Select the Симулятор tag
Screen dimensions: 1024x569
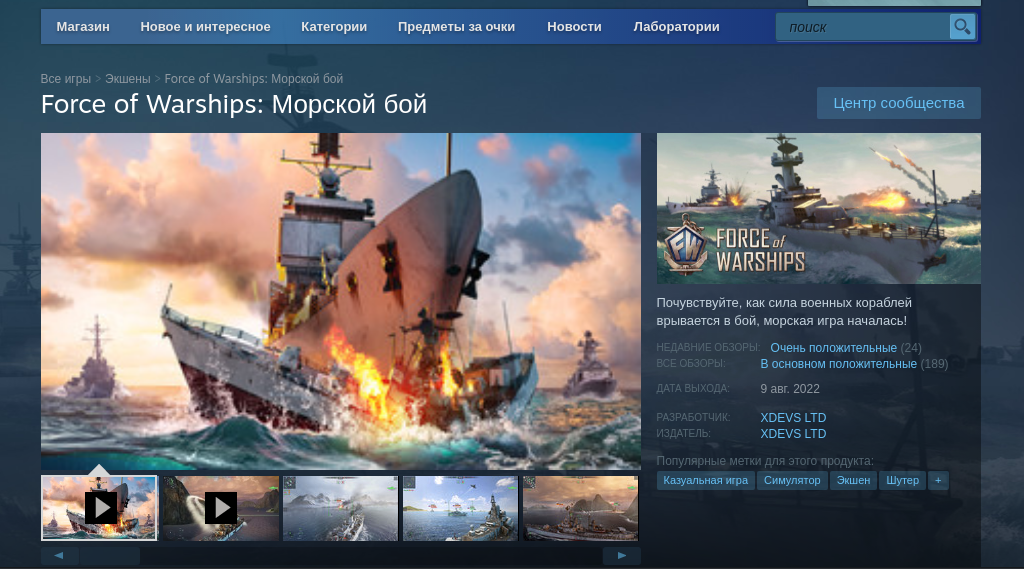click(792, 480)
